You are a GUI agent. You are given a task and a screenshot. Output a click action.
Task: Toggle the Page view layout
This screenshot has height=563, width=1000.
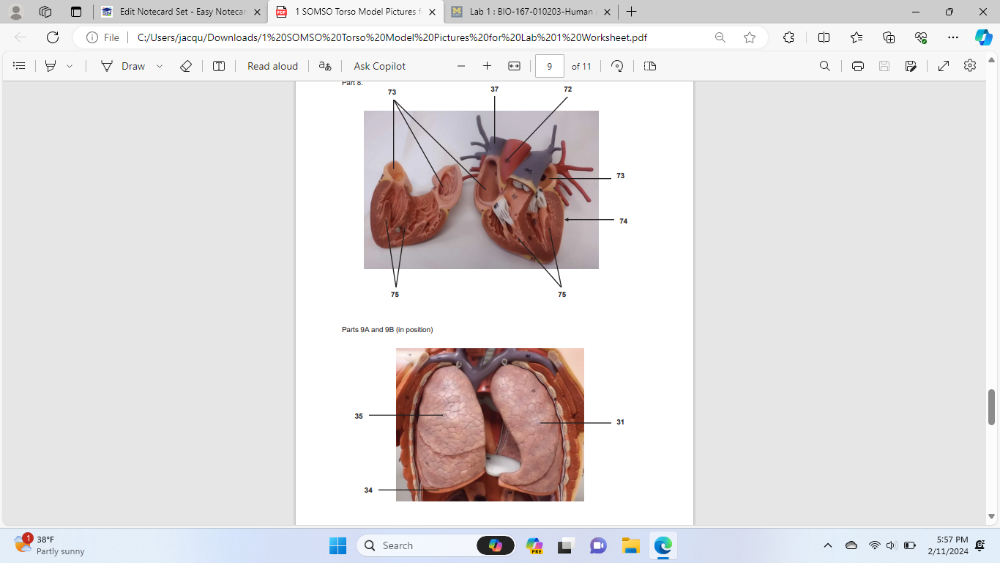pyautogui.click(x=650, y=66)
